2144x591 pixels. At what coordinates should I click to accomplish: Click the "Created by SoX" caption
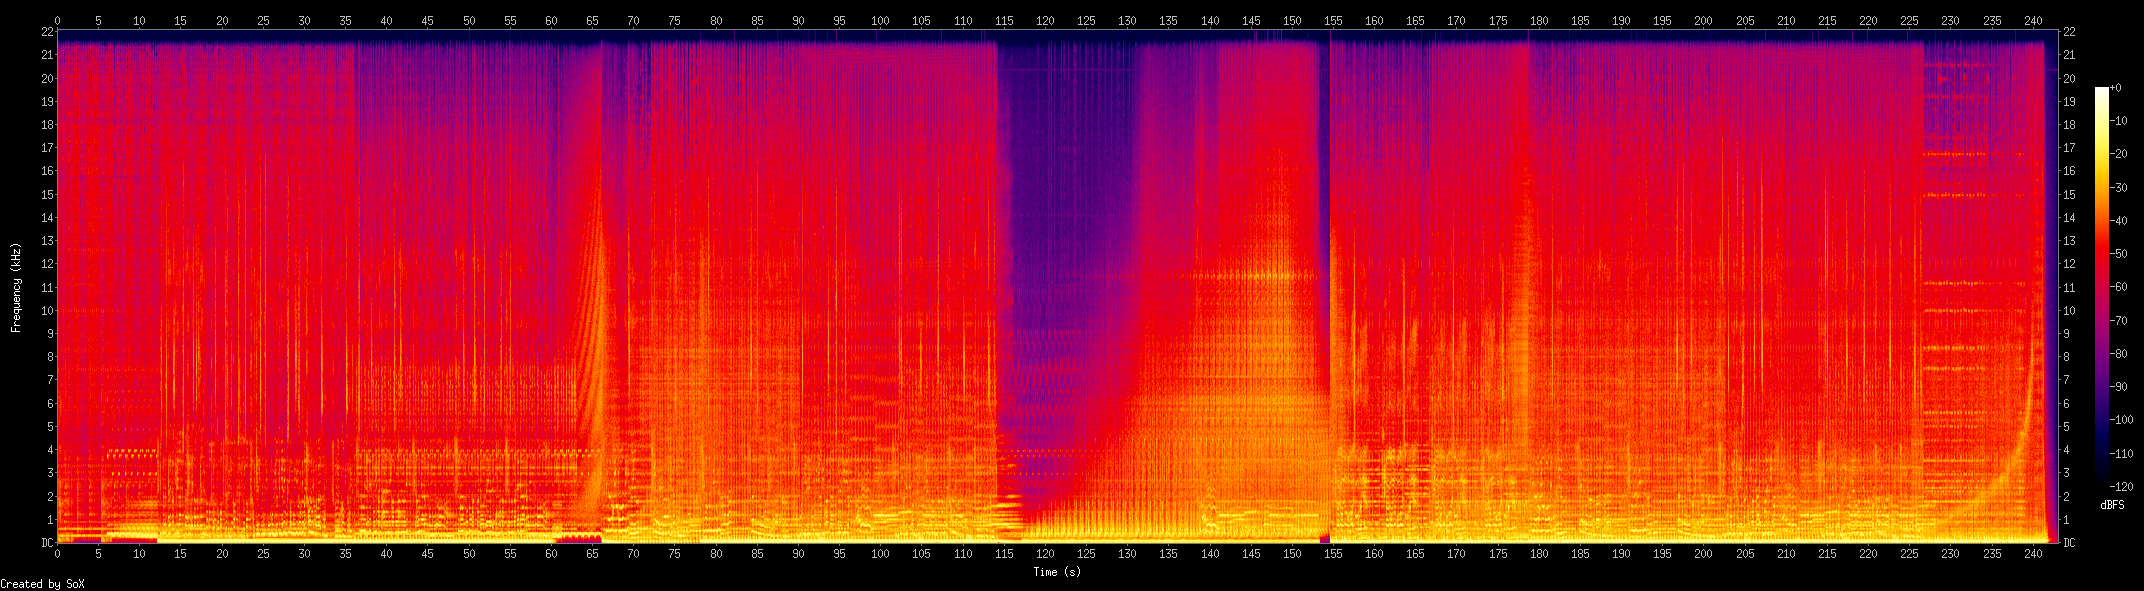(42, 584)
